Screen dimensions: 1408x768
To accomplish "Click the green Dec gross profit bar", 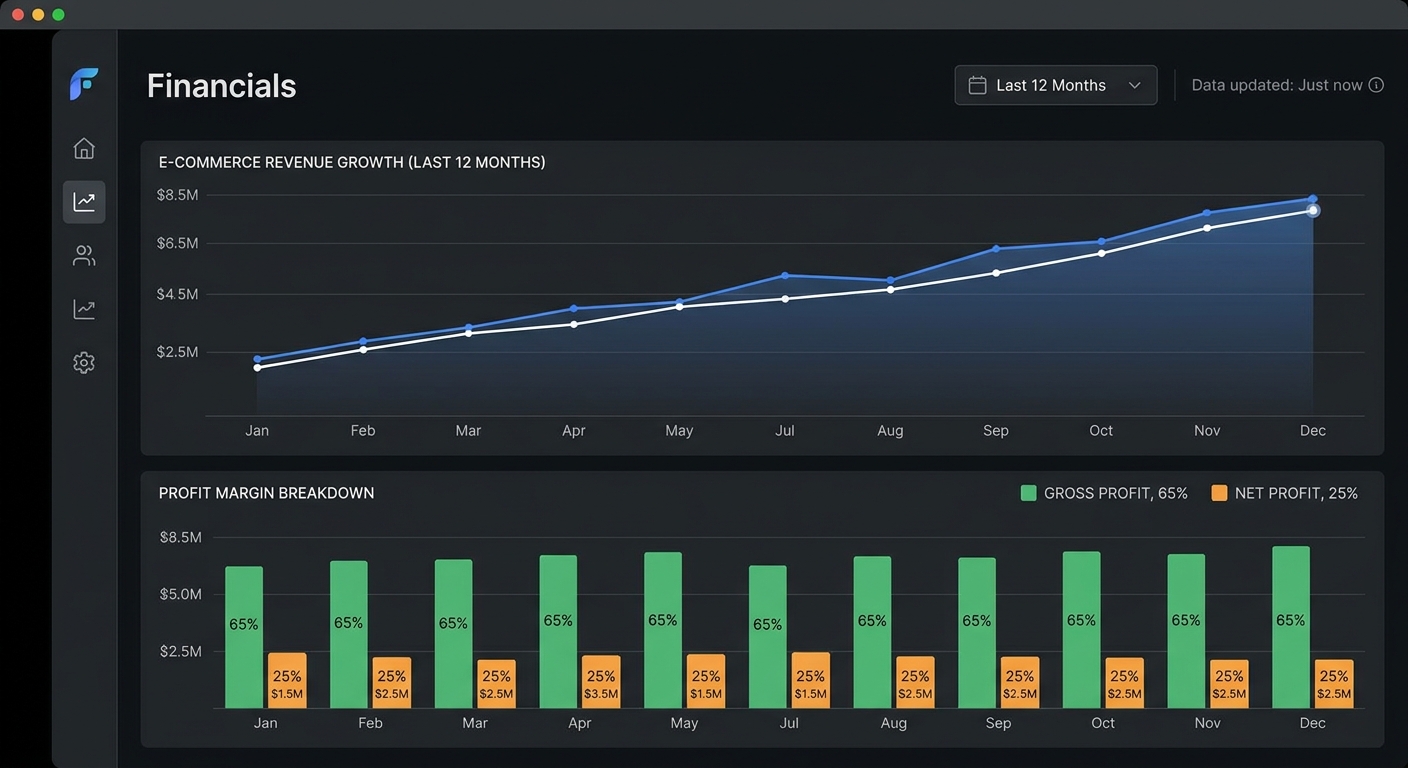I will [x=1291, y=627].
